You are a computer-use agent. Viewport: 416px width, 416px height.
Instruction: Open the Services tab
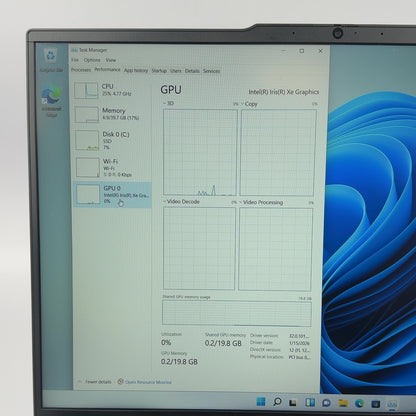pyautogui.click(x=211, y=71)
